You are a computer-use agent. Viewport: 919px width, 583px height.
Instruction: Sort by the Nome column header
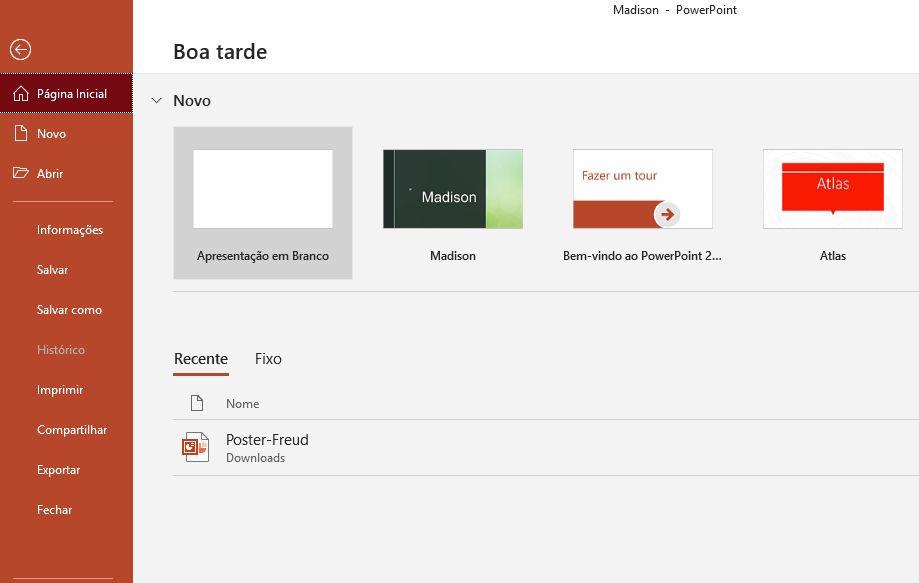(x=243, y=404)
